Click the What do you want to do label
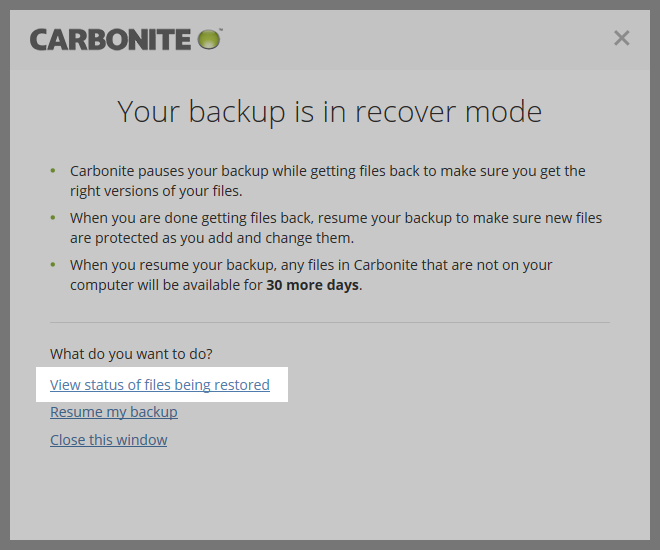This screenshot has height=550, width=660. tap(131, 354)
